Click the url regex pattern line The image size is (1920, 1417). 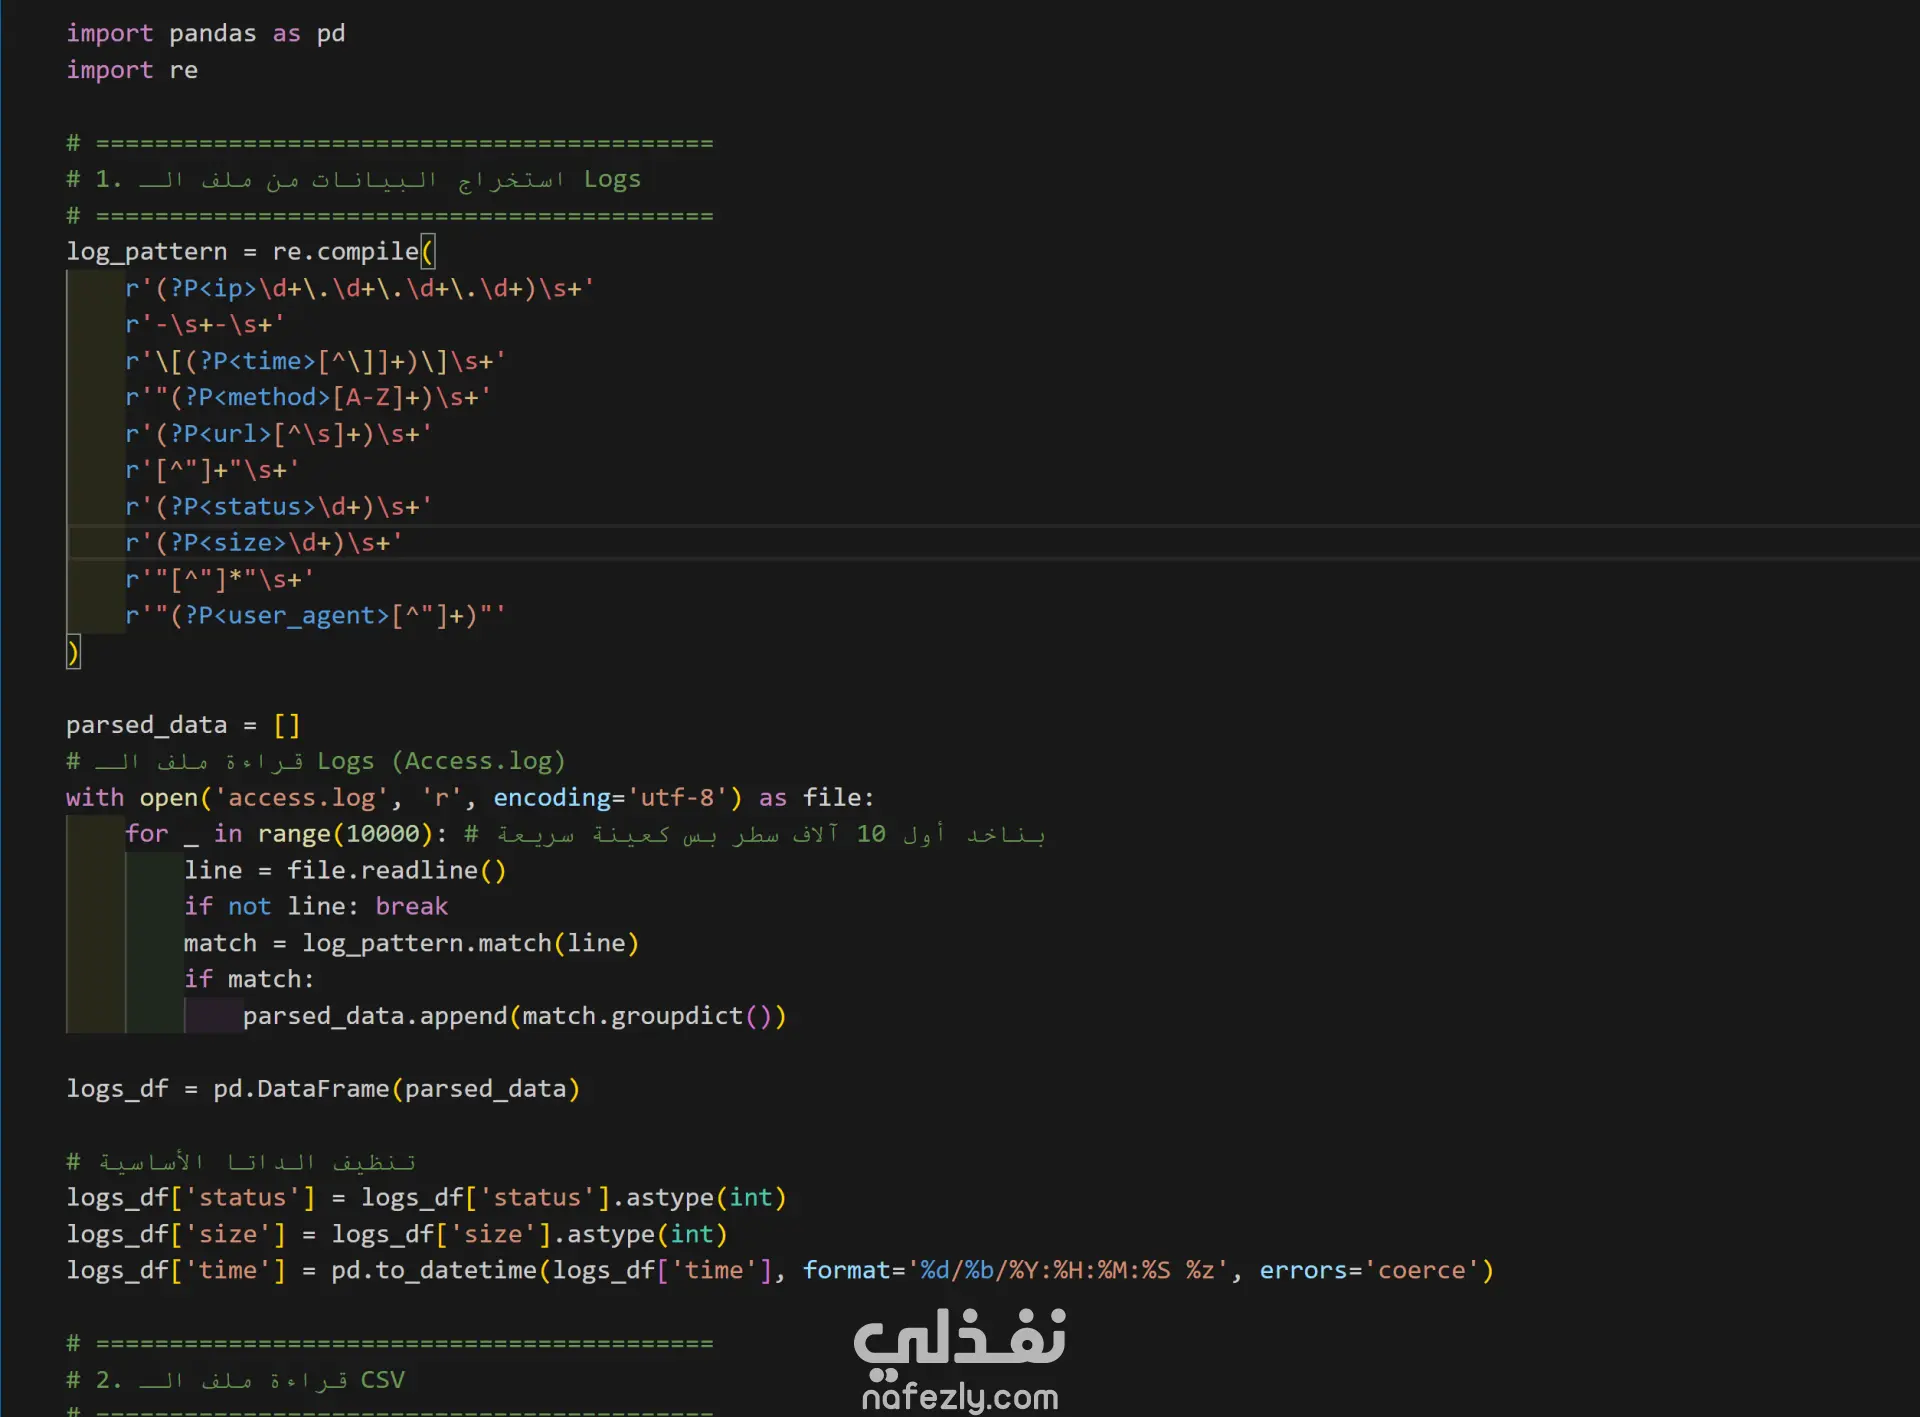(x=277, y=434)
